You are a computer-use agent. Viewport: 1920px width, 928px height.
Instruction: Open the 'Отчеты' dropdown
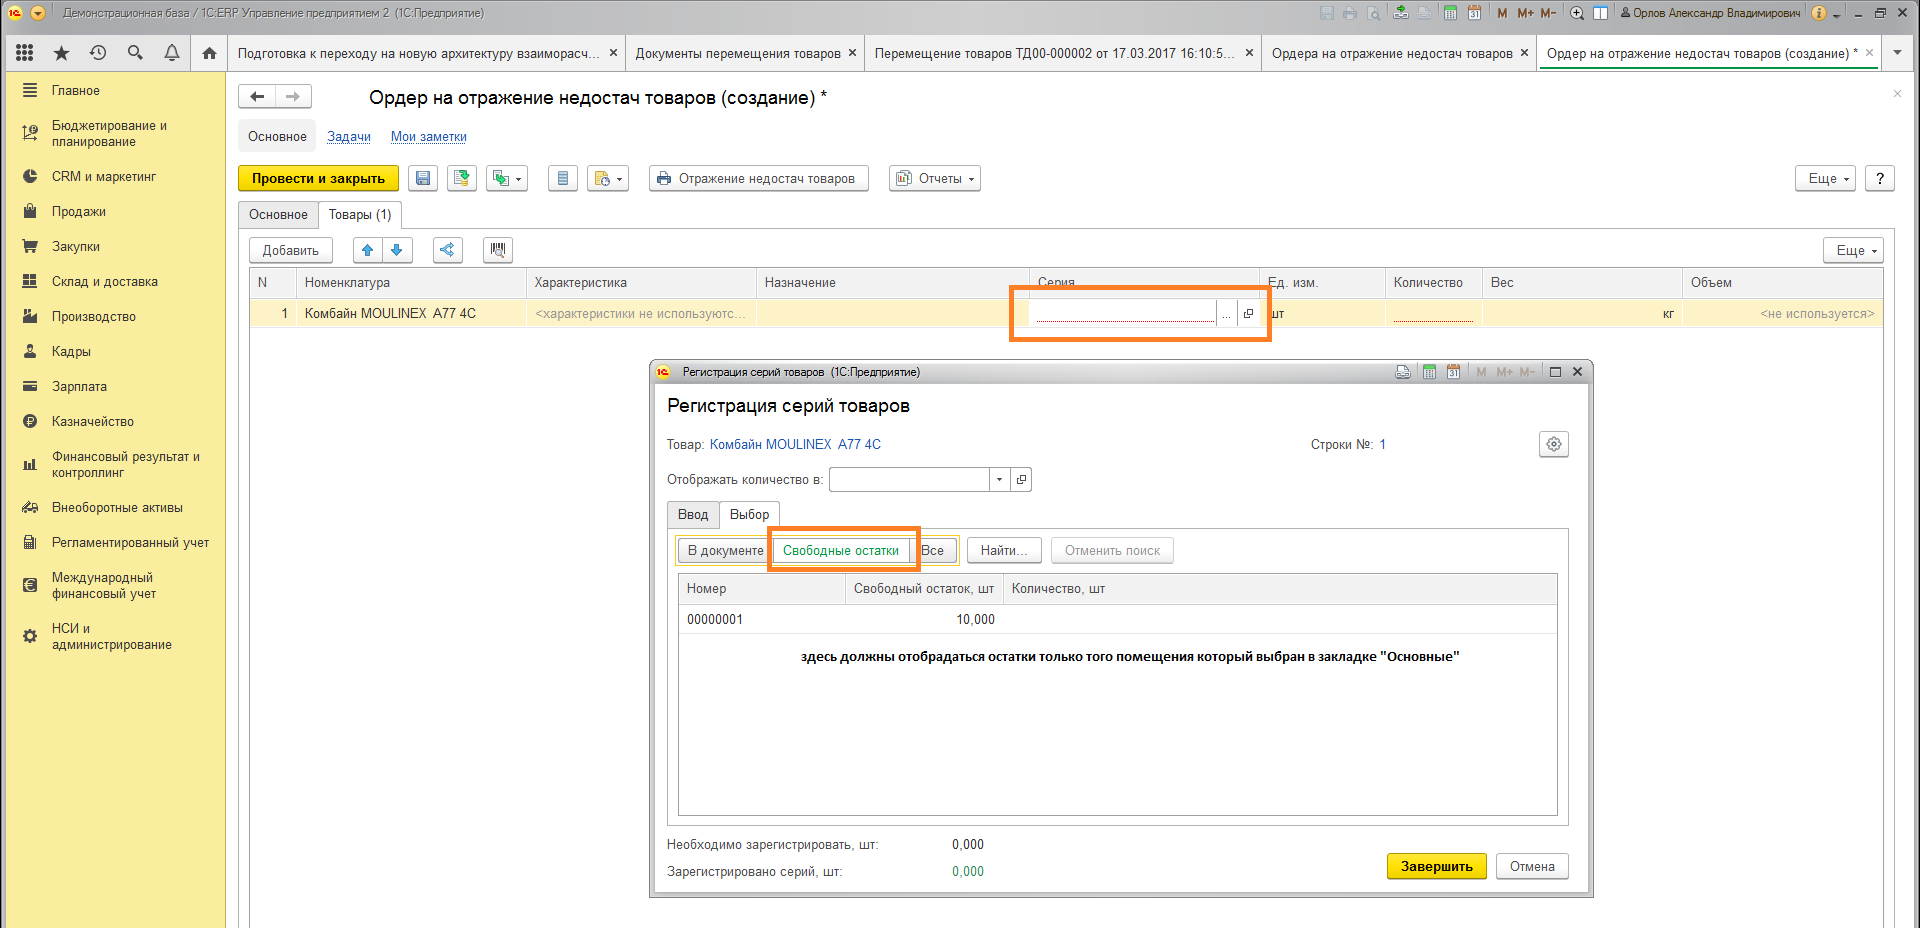[934, 179]
